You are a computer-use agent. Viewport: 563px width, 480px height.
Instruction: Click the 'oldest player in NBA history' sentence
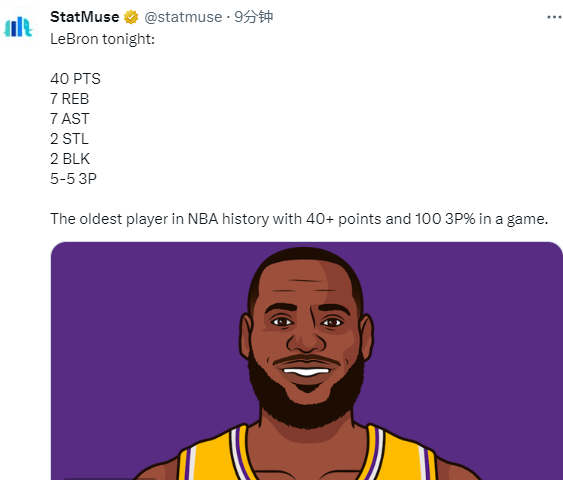[299, 219]
